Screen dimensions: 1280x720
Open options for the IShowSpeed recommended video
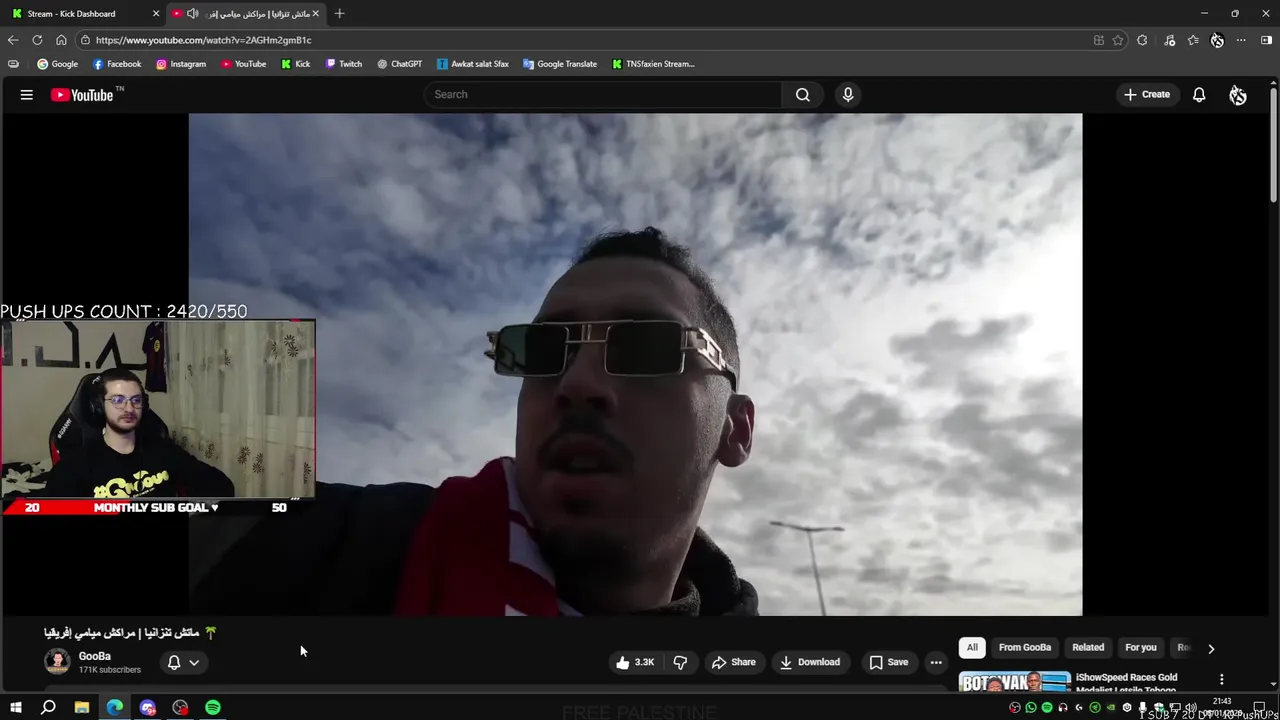1221,680
